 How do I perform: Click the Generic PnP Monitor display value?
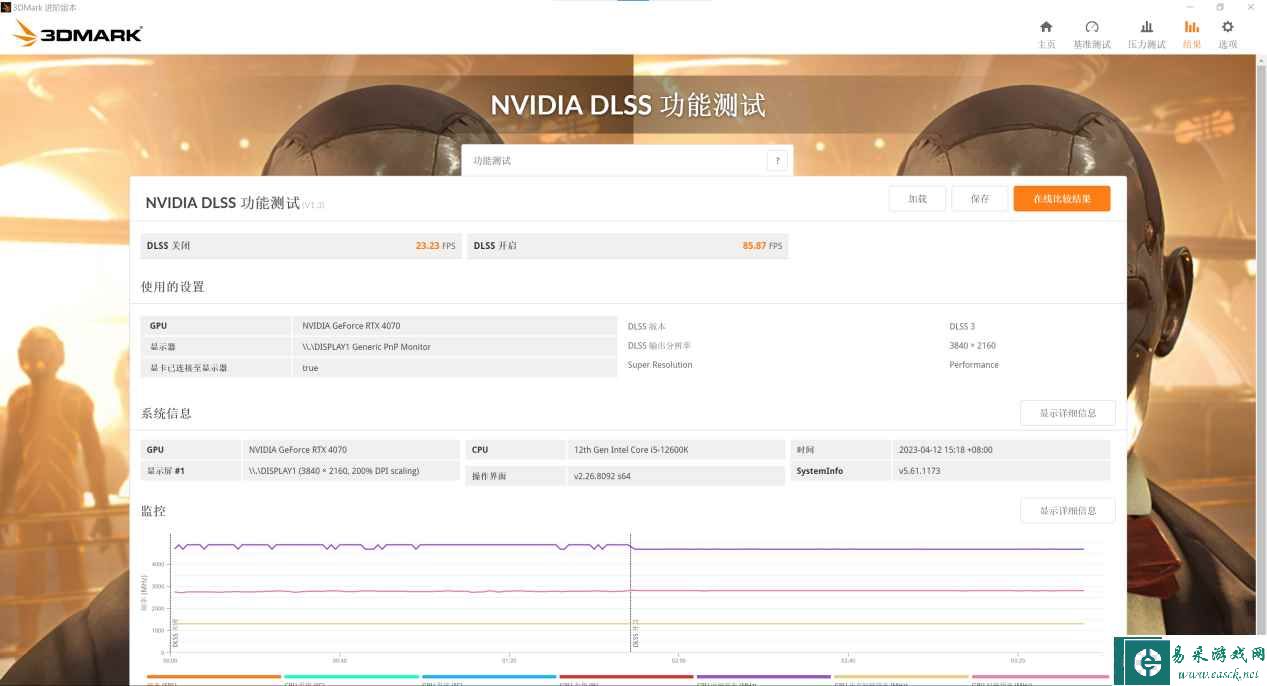tap(366, 347)
